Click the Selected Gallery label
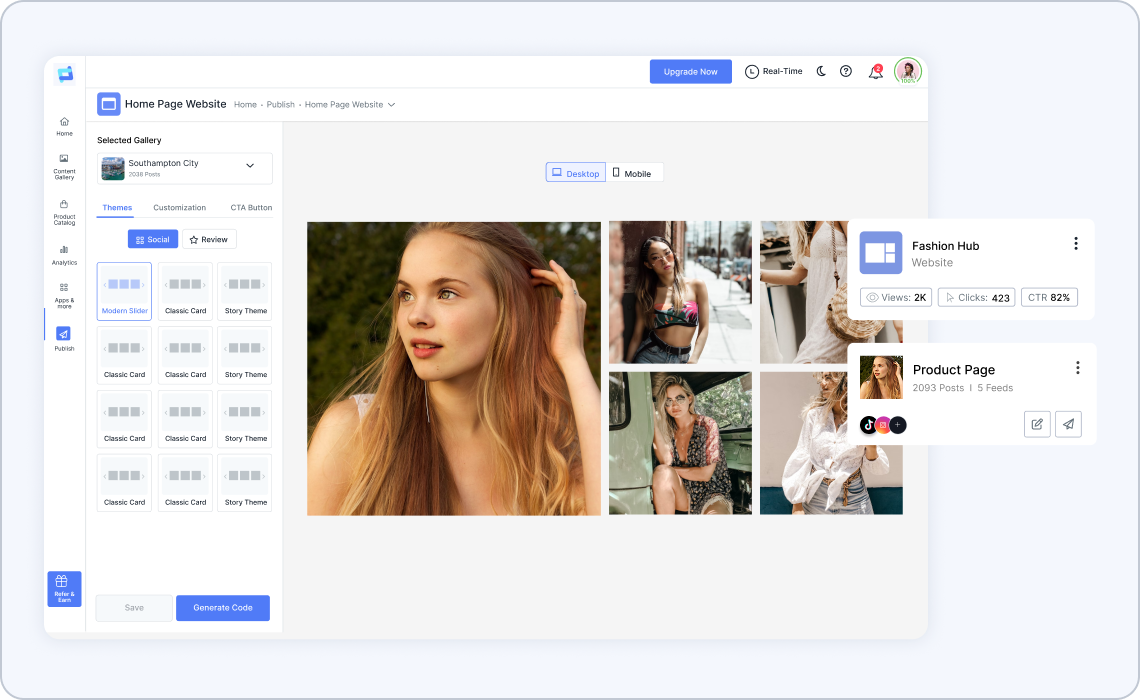The image size is (1140, 700). pyautogui.click(x=129, y=140)
